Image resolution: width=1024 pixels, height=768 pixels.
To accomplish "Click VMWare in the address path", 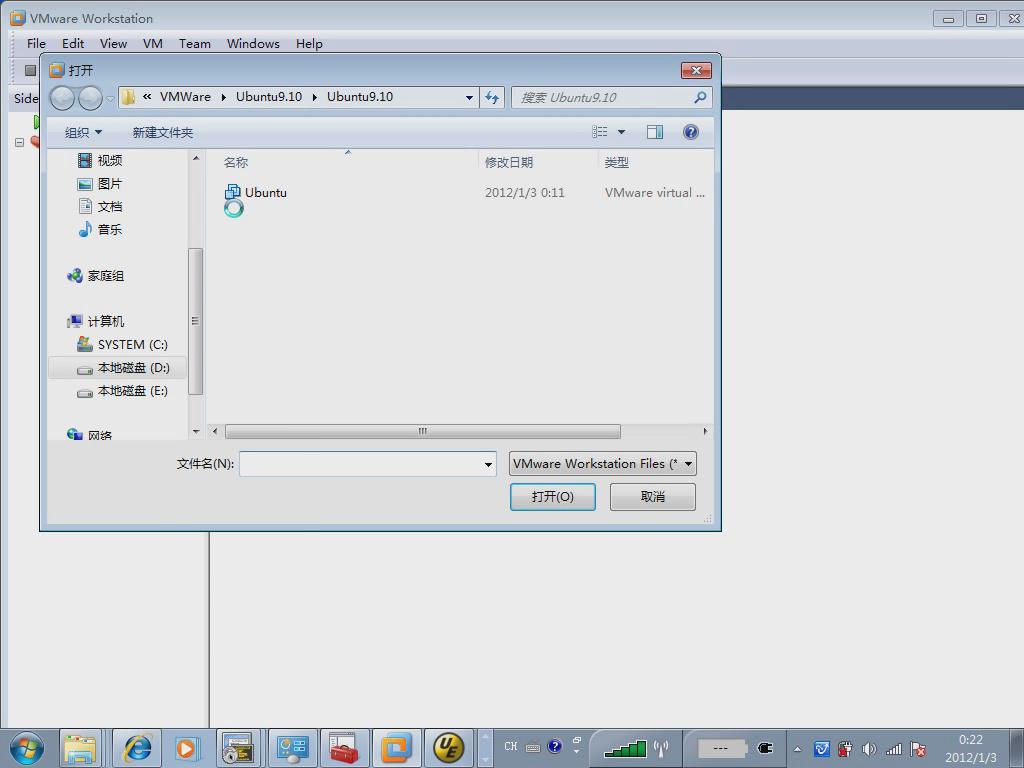I will 185,97.
